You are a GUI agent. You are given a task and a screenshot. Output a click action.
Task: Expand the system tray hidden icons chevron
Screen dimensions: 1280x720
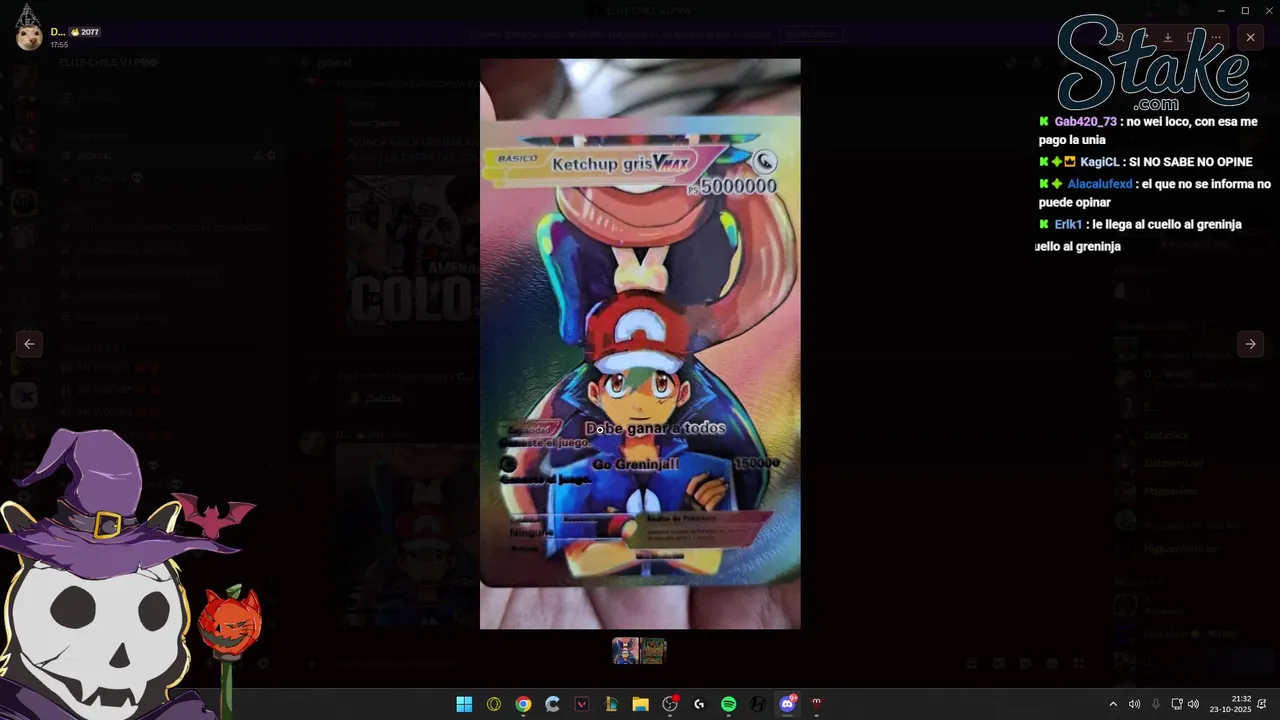coord(1113,704)
